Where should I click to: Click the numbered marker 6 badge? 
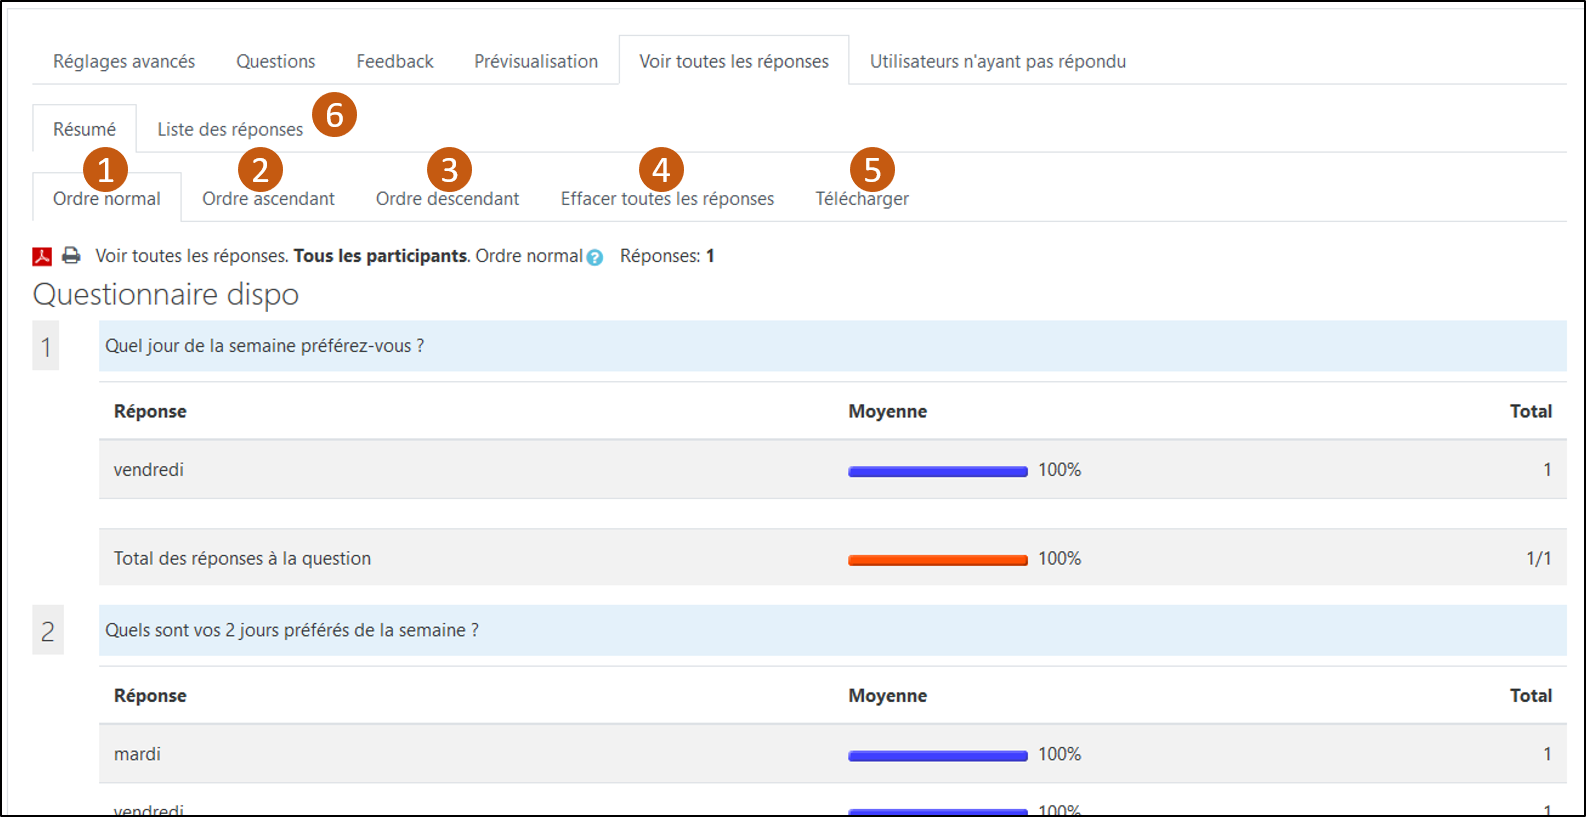[x=334, y=115]
